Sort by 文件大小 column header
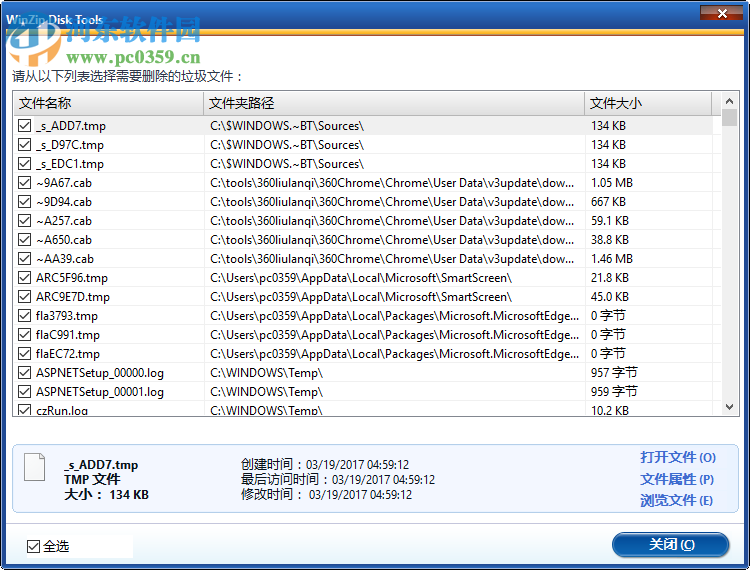Image resolution: width=750 pixels, height=570 pixels. [x=648, y=103]
